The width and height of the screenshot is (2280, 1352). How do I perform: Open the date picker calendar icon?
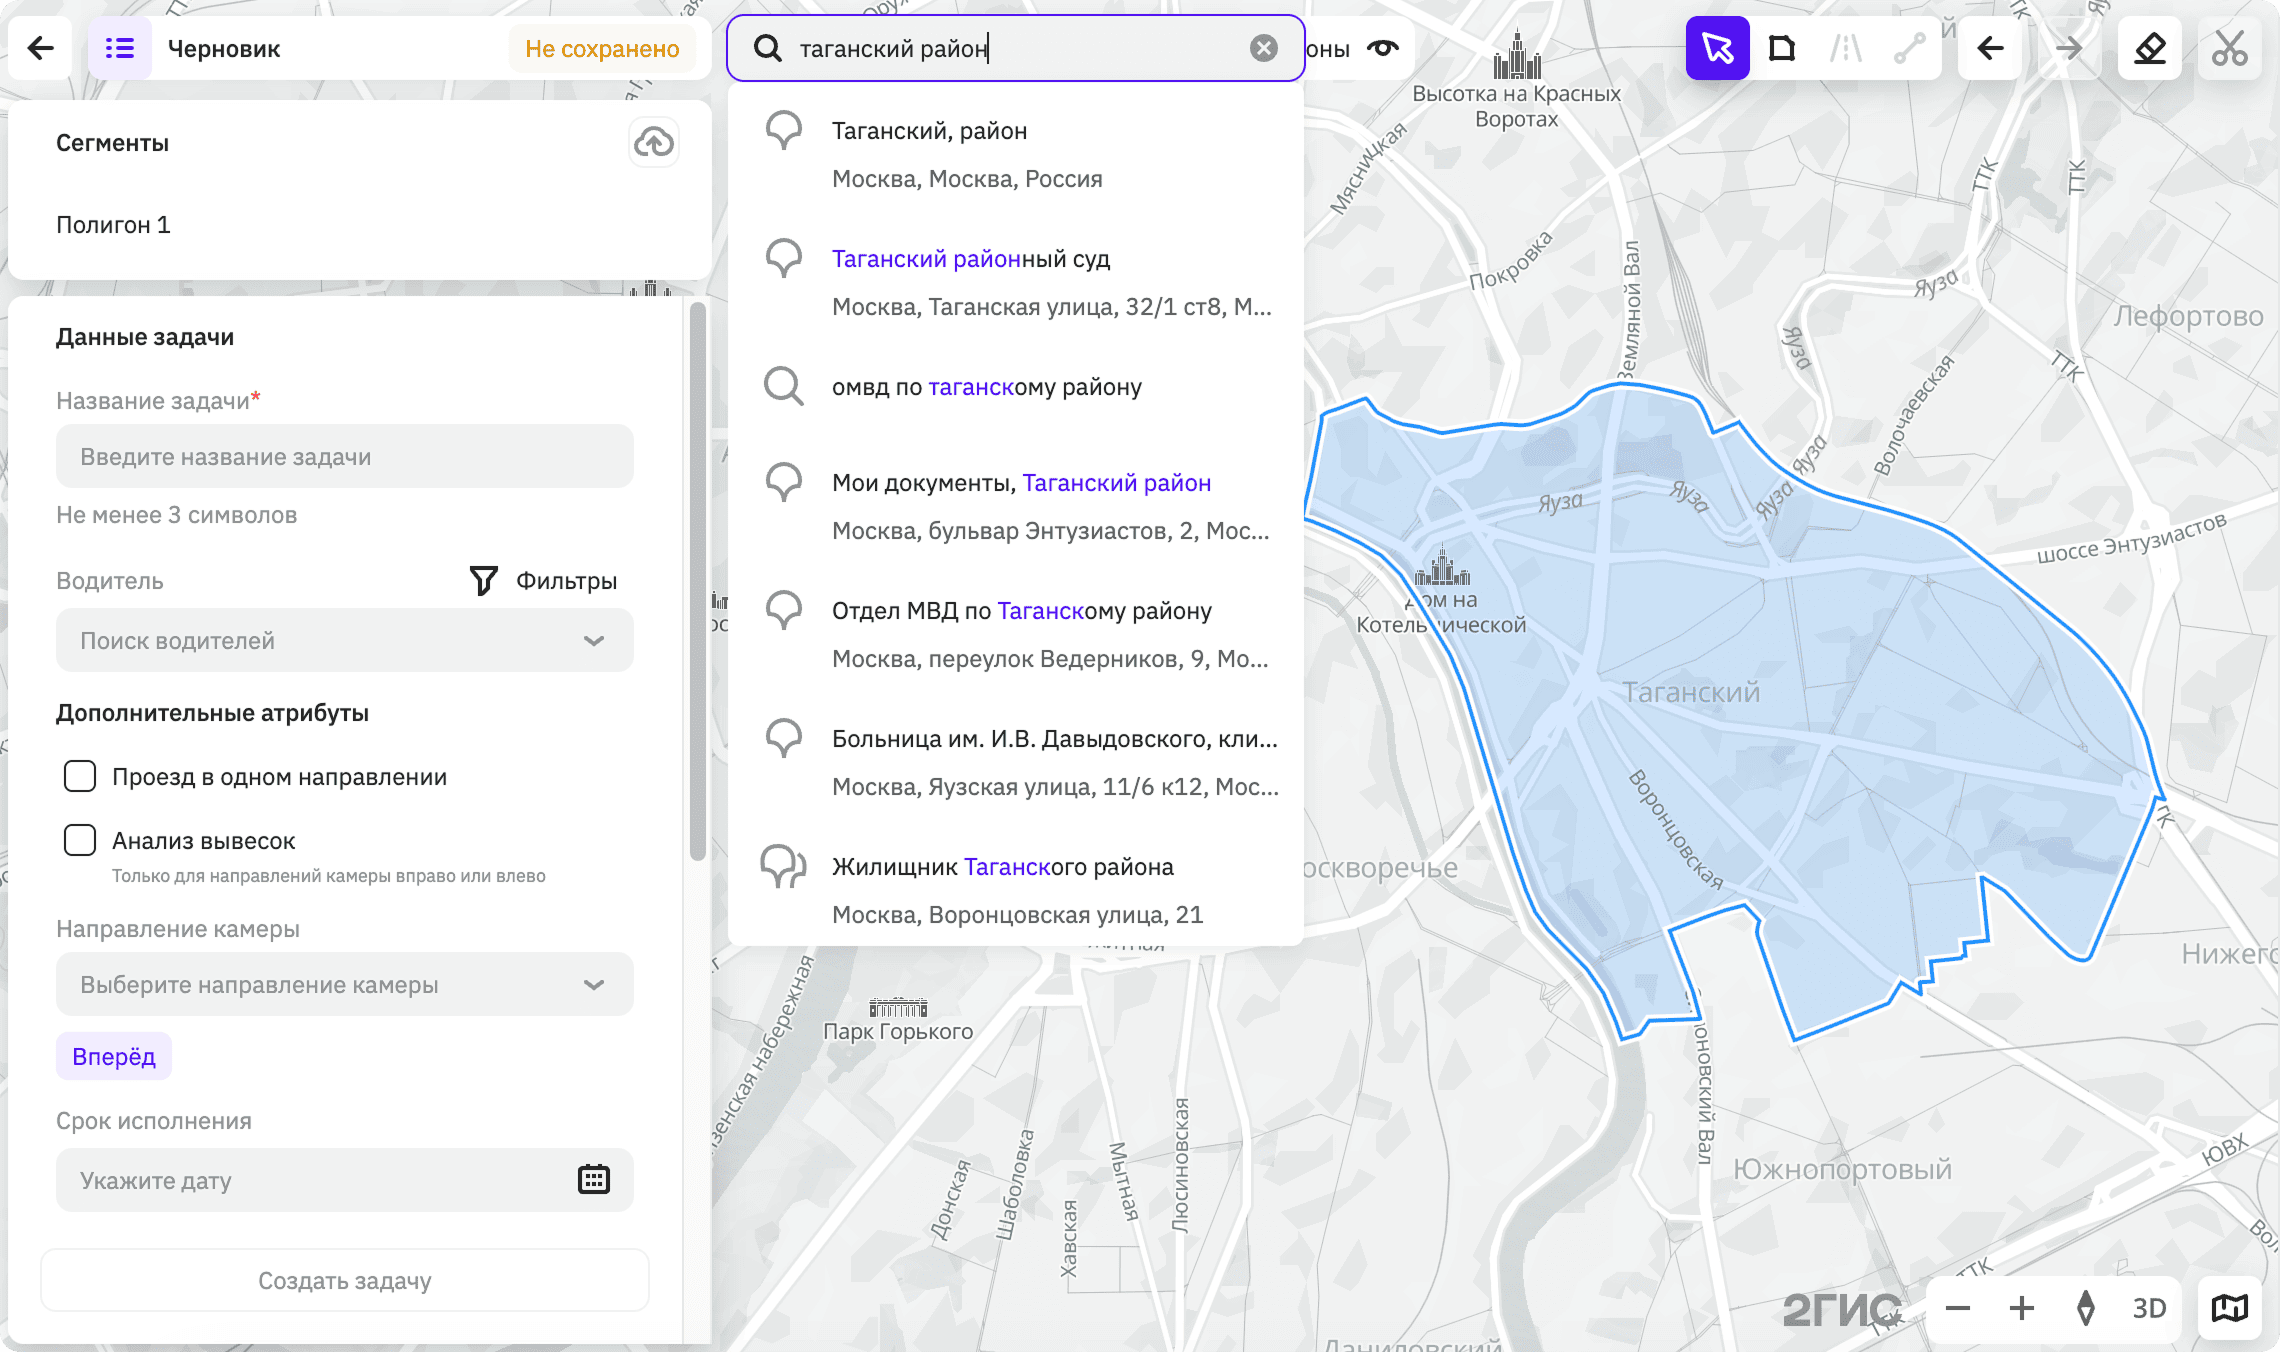[594, 1180]
